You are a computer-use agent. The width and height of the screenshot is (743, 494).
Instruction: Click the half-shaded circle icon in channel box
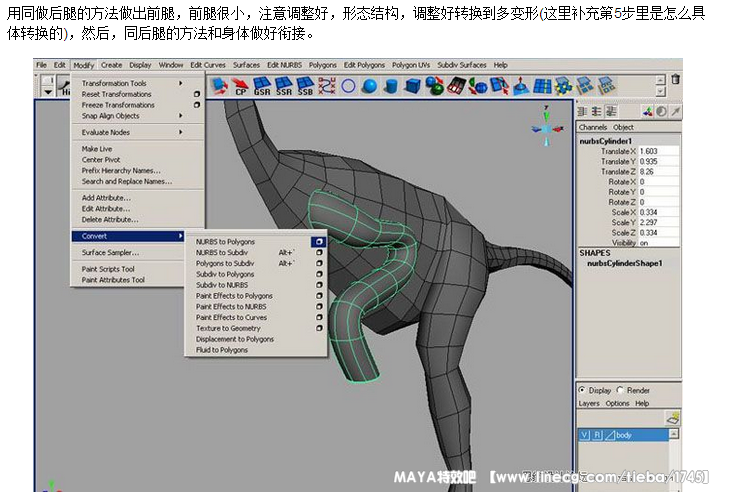coord(661,111)
